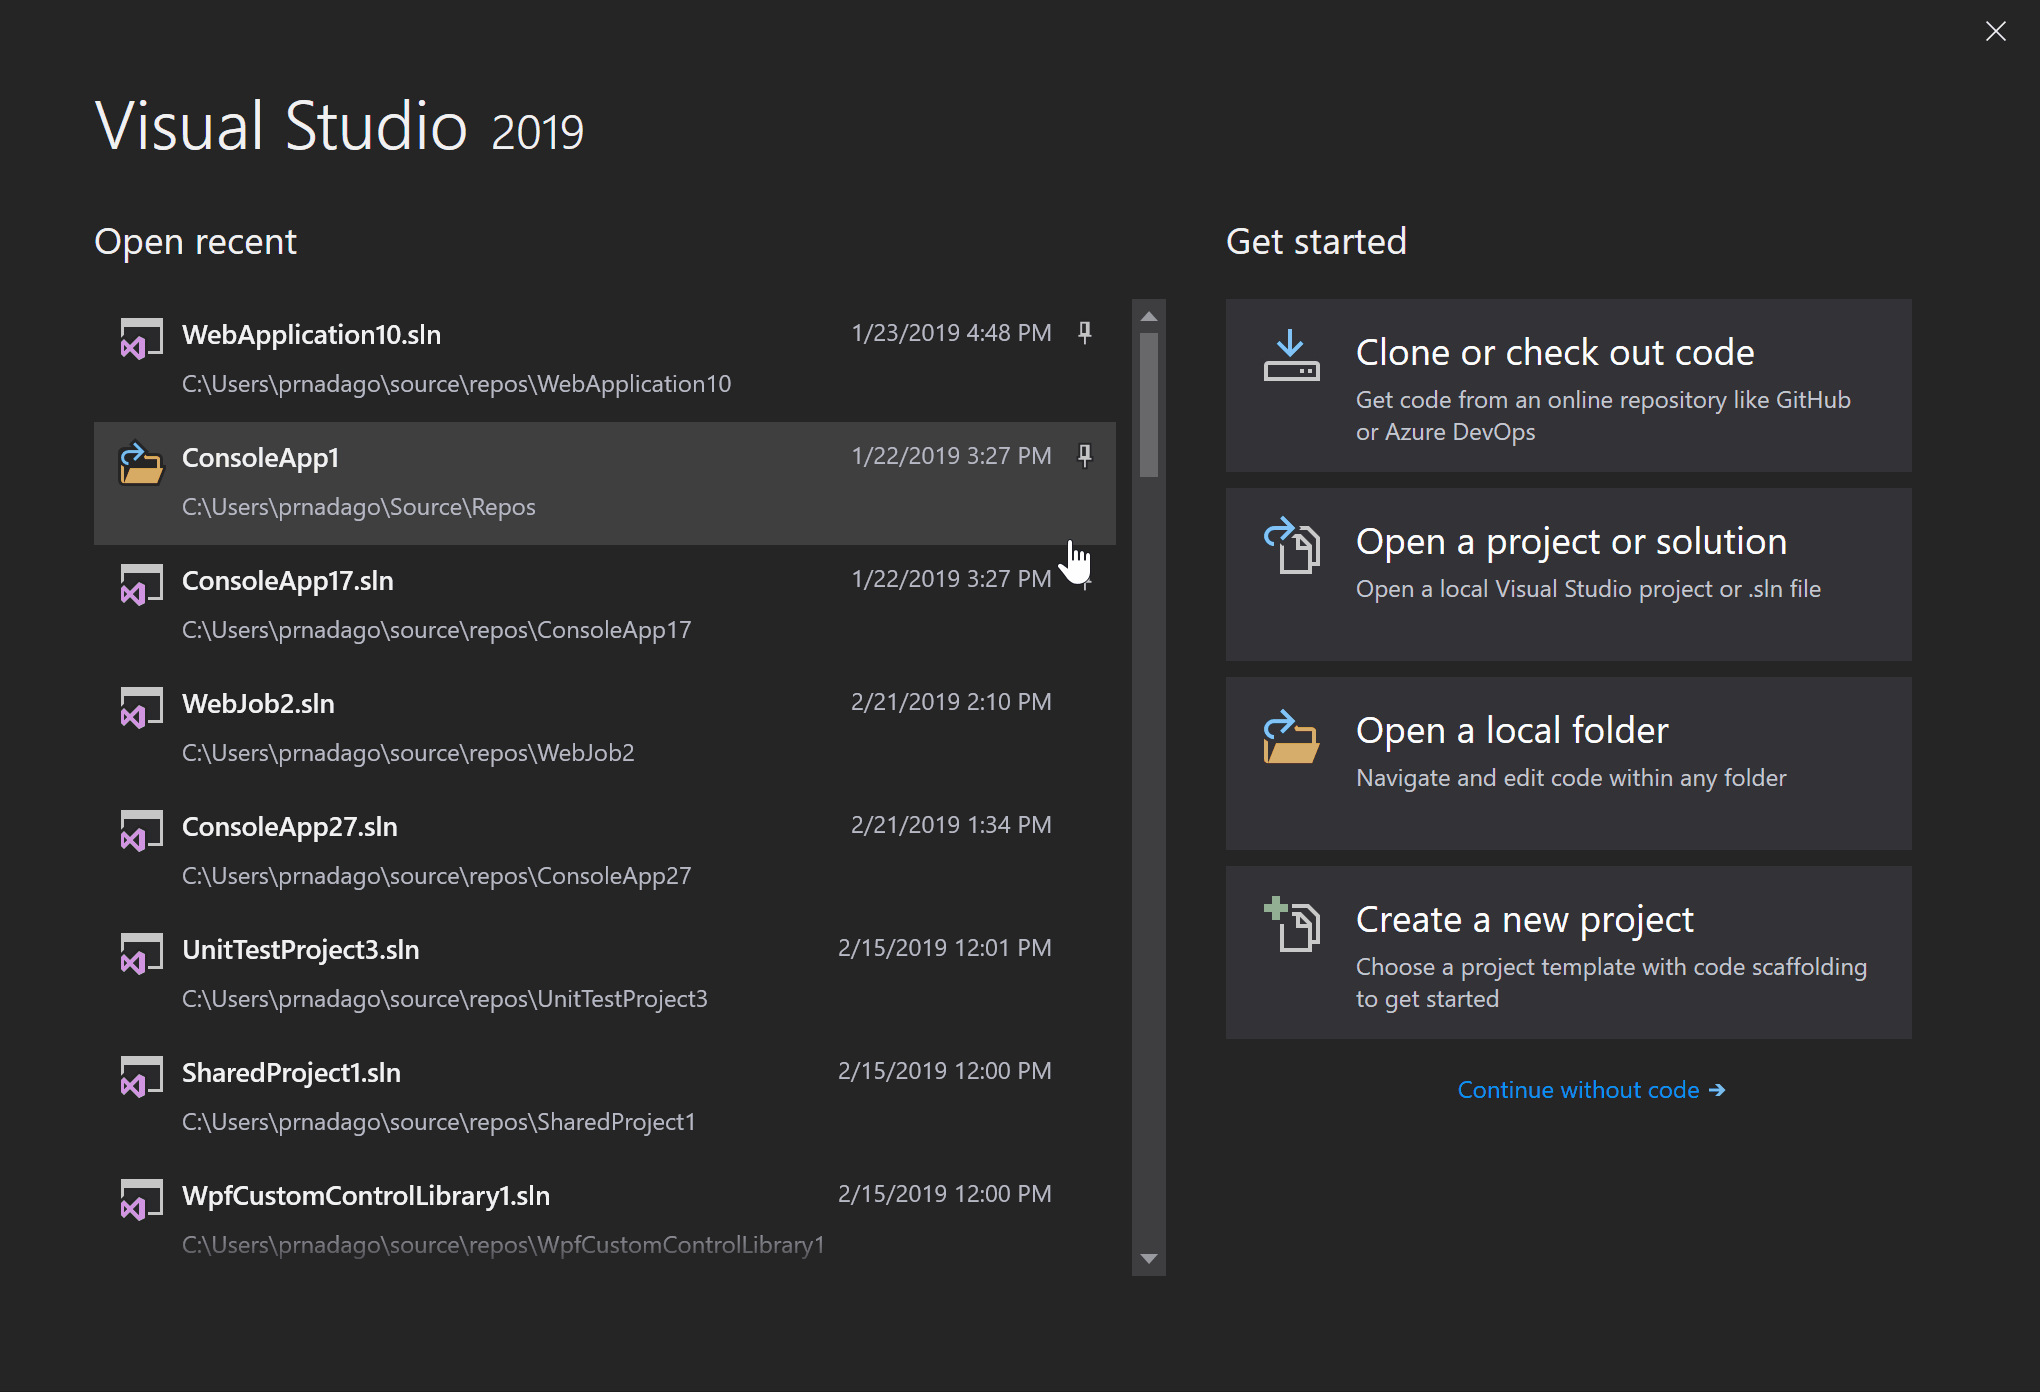Screen dimensions: 2040x1392
Task: Pin ConsoleApp1 to recent list
Action: [1085, 454]
